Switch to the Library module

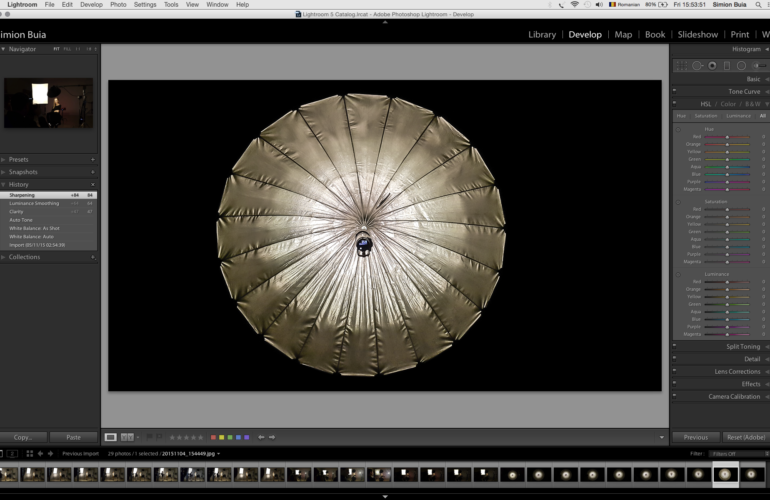click(542, 34)
